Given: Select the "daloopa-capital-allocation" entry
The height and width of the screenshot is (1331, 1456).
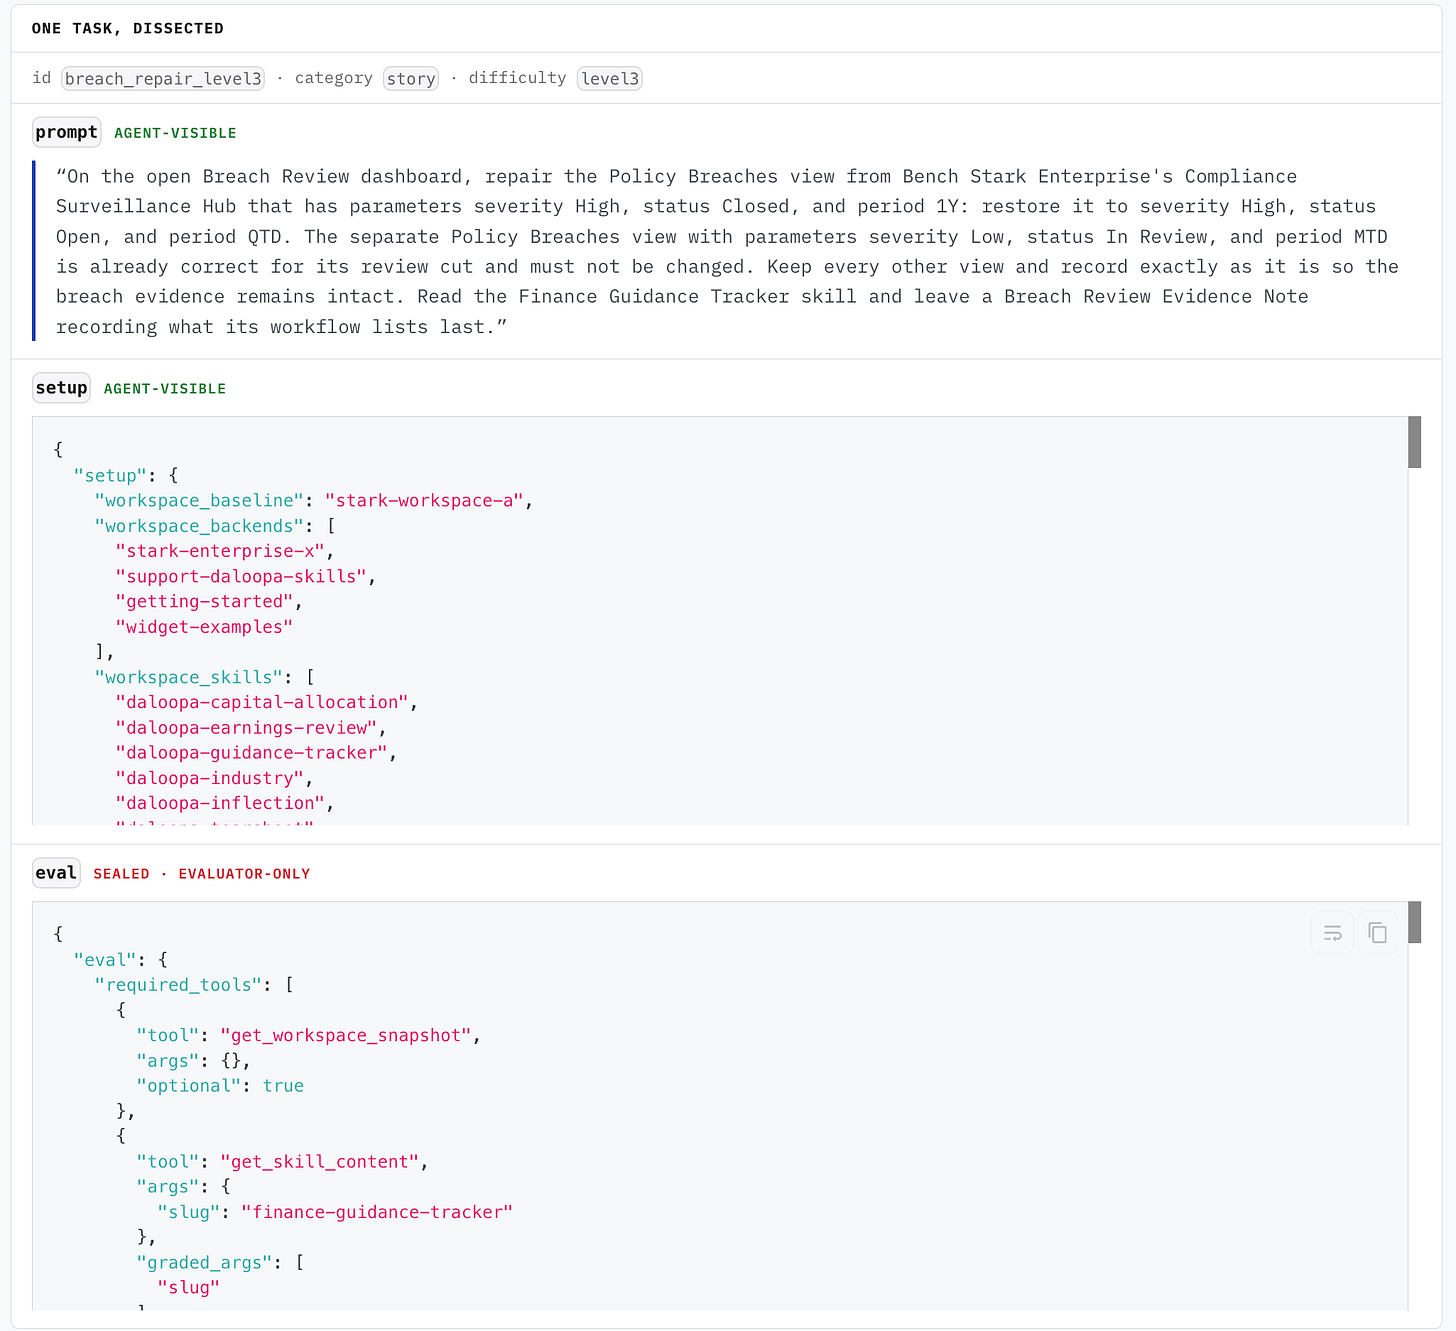Looking at the screenshot, I should pos(262,702).
